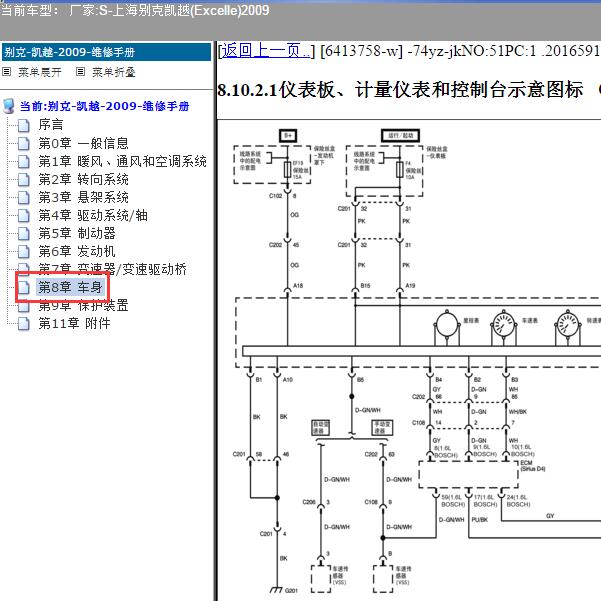Click the ECM (Sirius D4) label in diagram
Image resolution: width=601 pixels, height=601 pixels.
point(533,466)
